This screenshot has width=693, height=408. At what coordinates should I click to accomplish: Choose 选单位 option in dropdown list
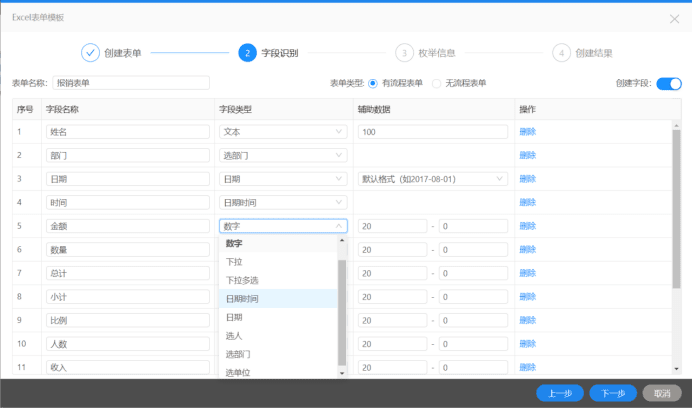tap(278, 373)
